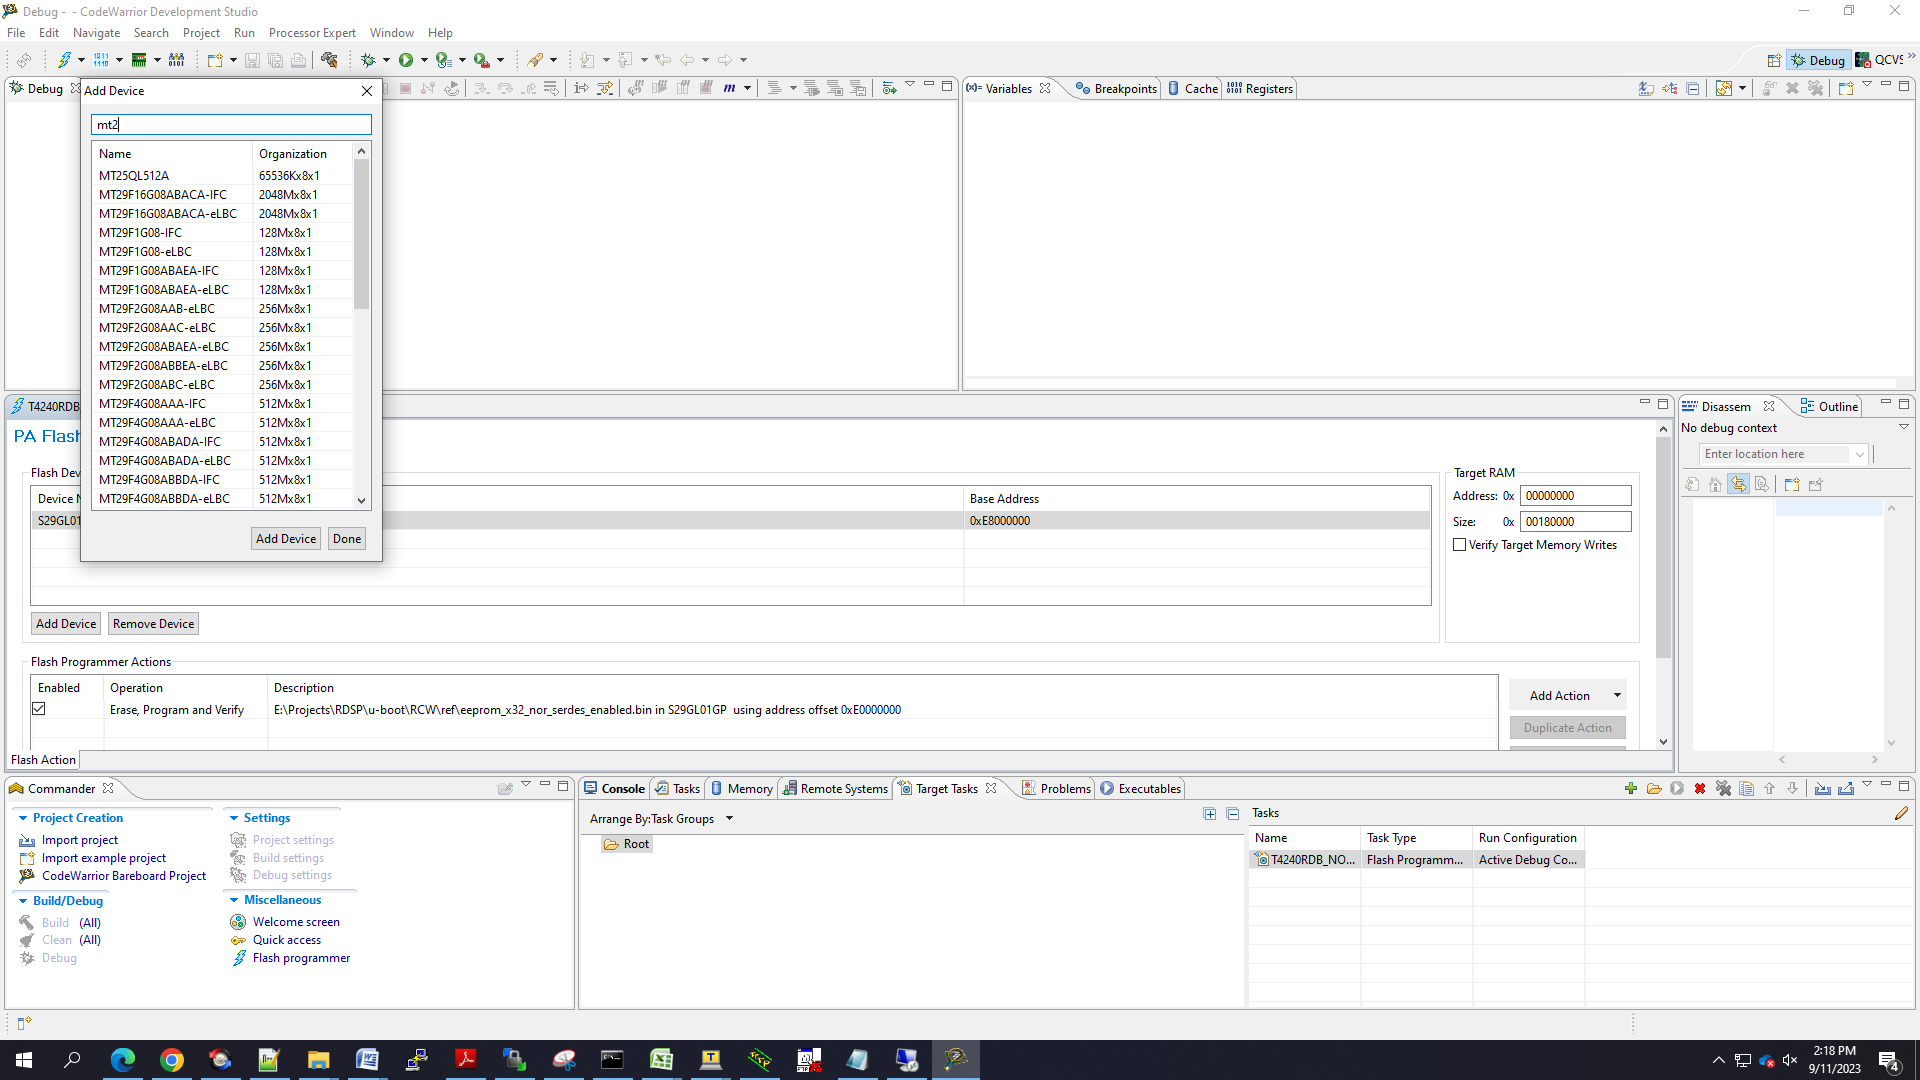Click the device list vertical scrollbar
The width and height of the screenshot is (1920, 1080).
(x=362, y=235)
